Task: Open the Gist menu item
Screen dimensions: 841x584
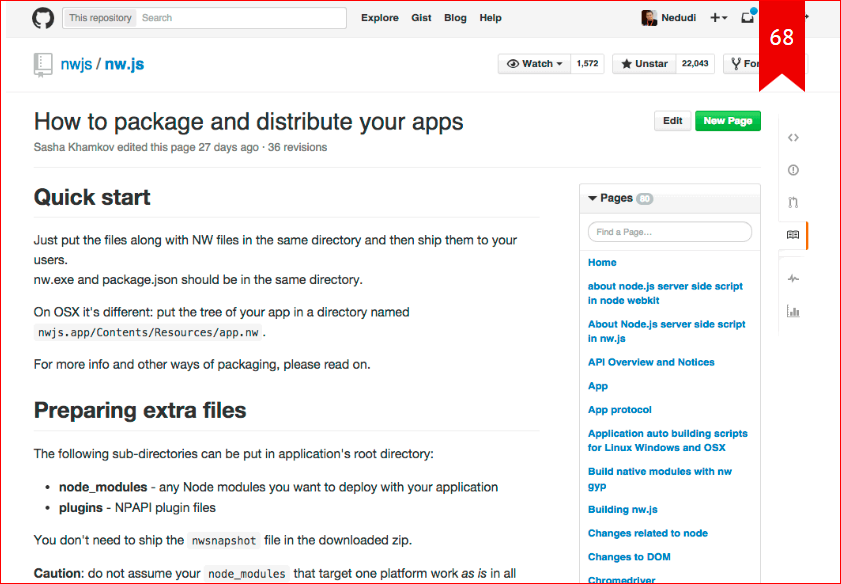Action: [x=421, y=18]
